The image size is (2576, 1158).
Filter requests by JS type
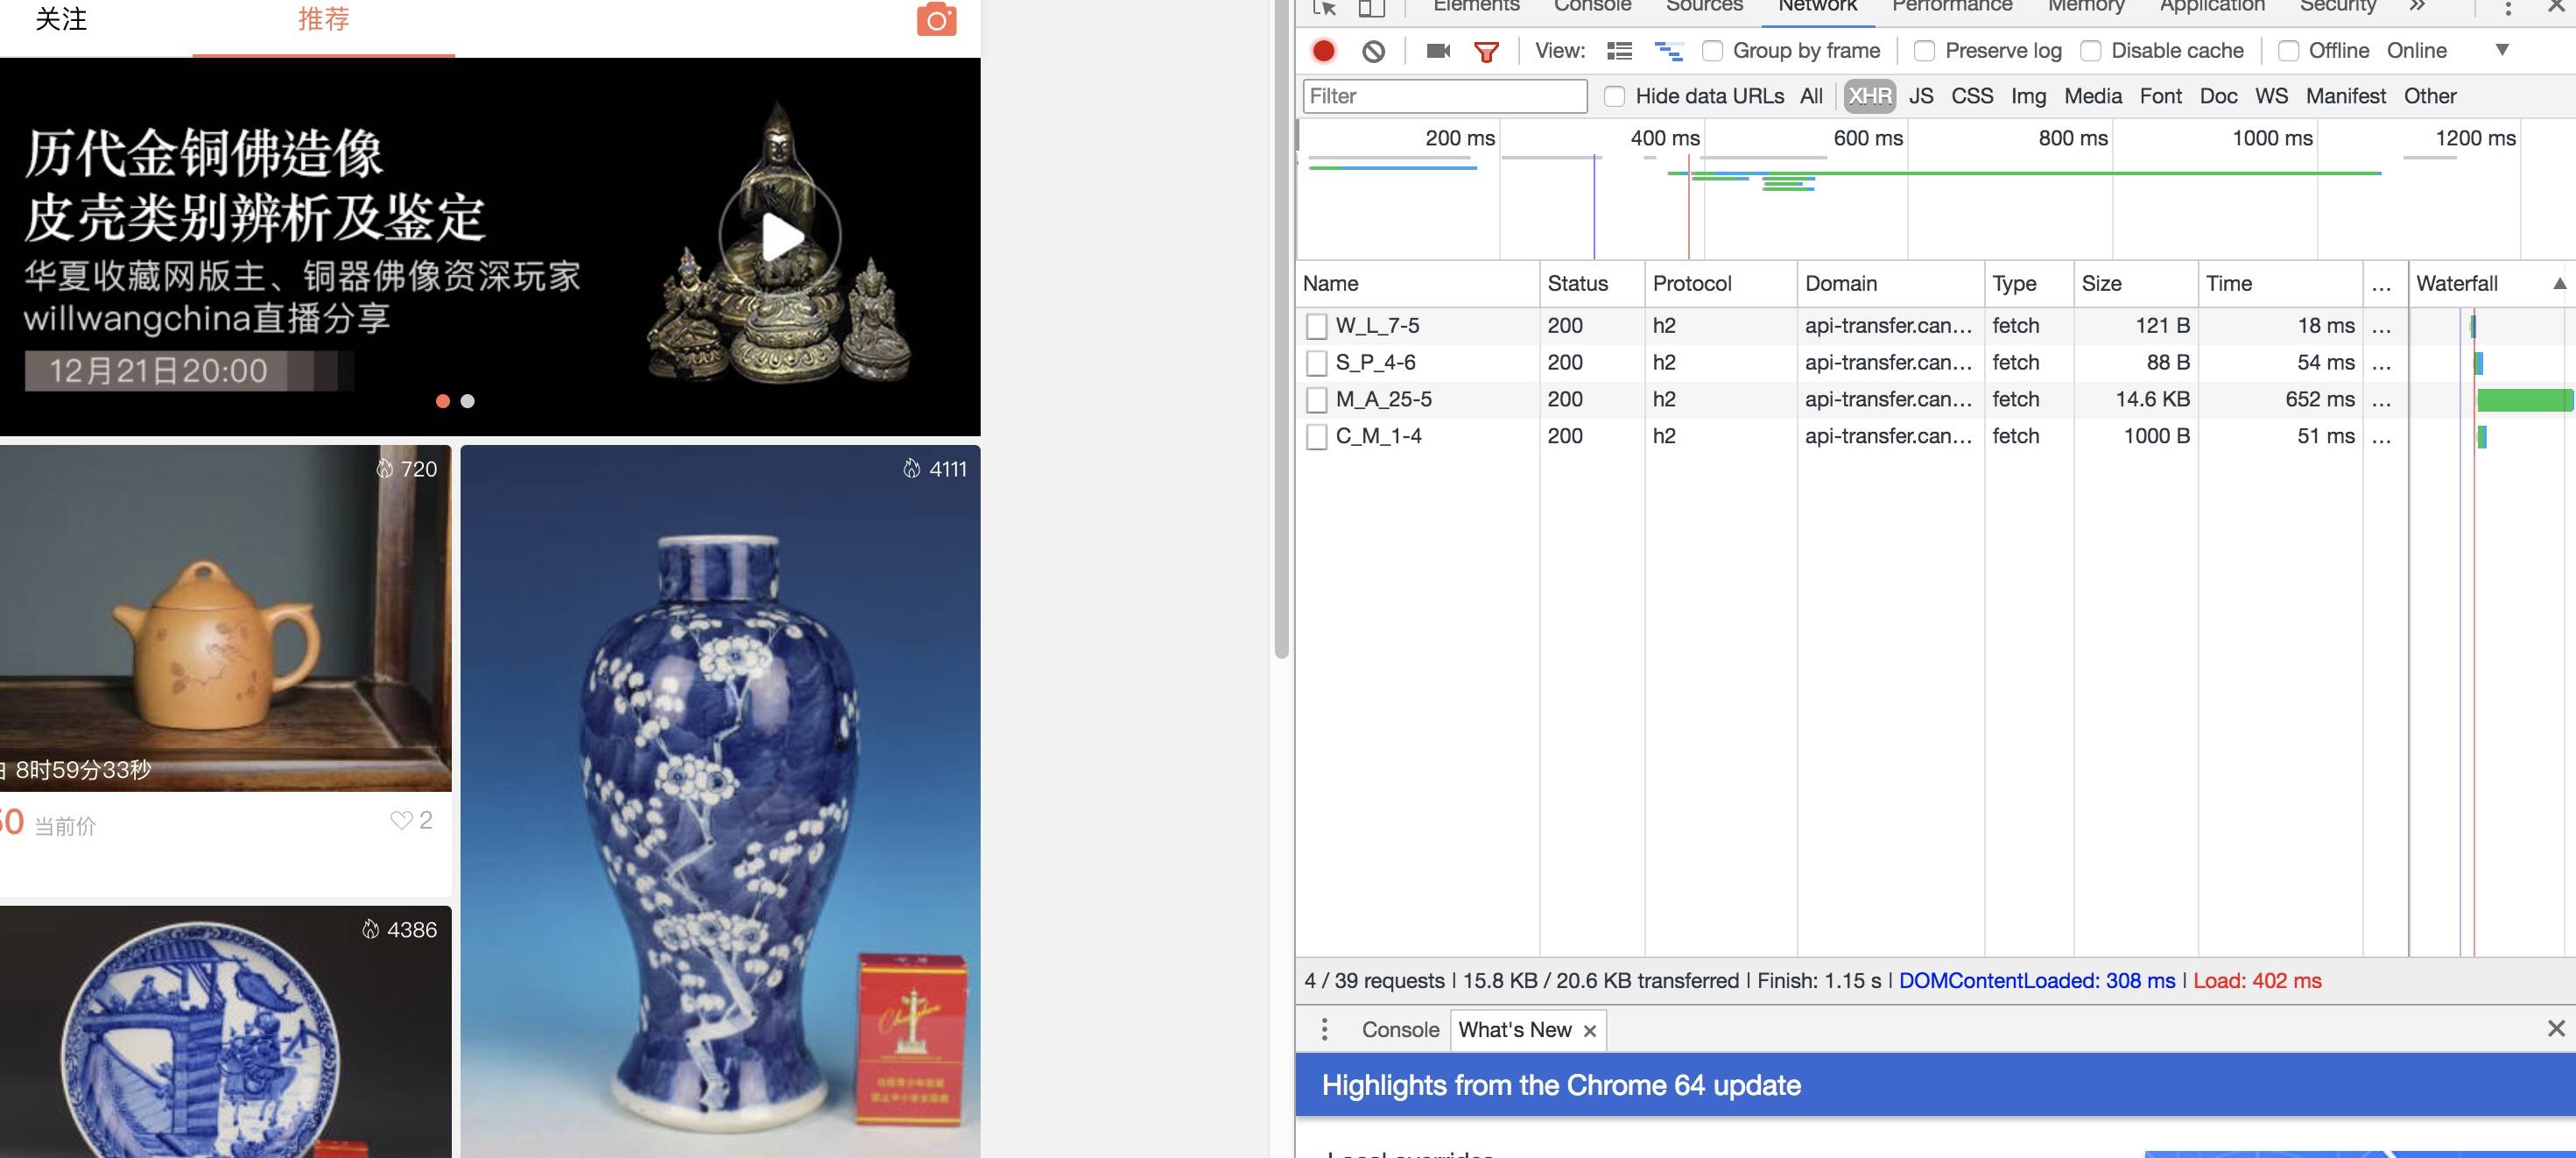1920,96
